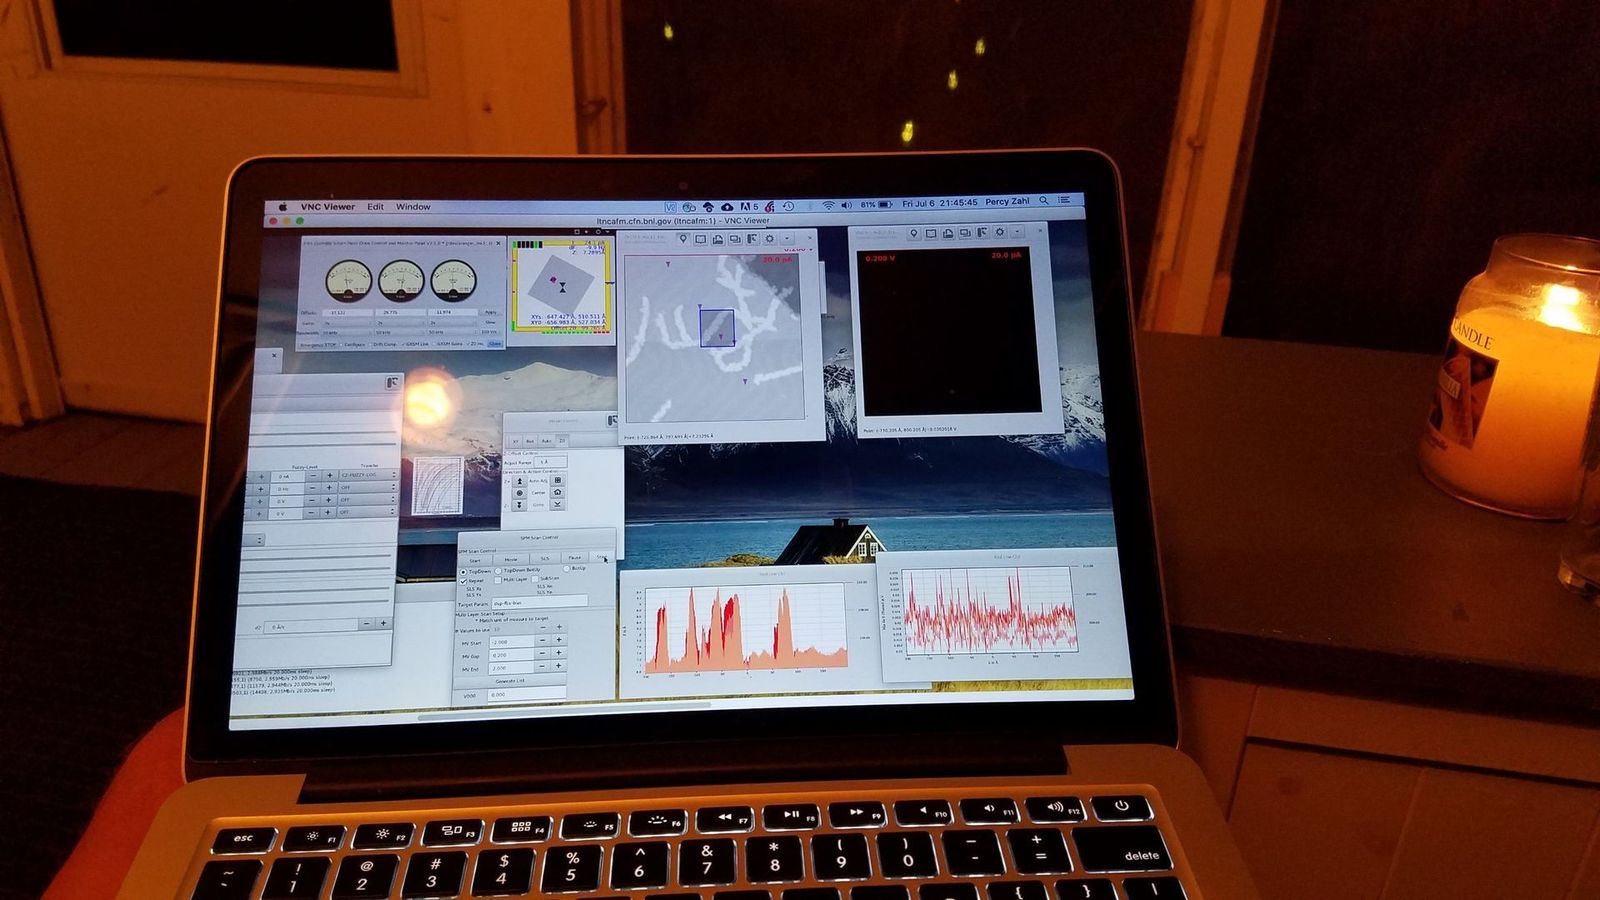Click the plus stepper next to MV Start
This screenshot has height=900, width=1600.
(558, 641)
